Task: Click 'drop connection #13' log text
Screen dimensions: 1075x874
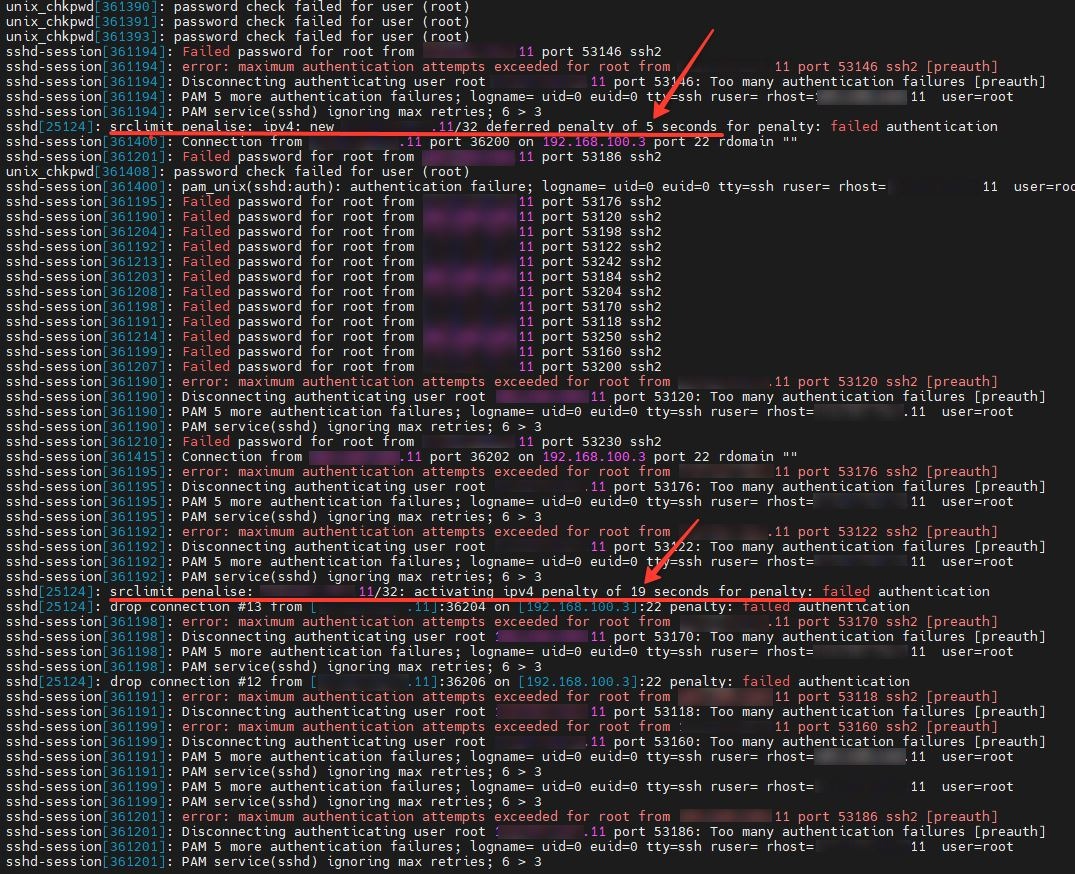Action: 186,607
